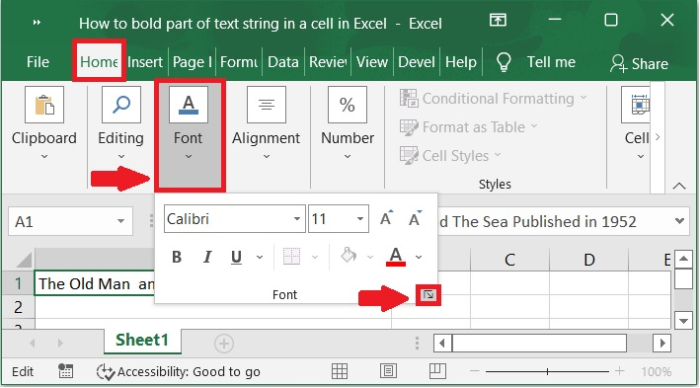
Task: Click the Tell me lightbulb icon
Action: 504,62
